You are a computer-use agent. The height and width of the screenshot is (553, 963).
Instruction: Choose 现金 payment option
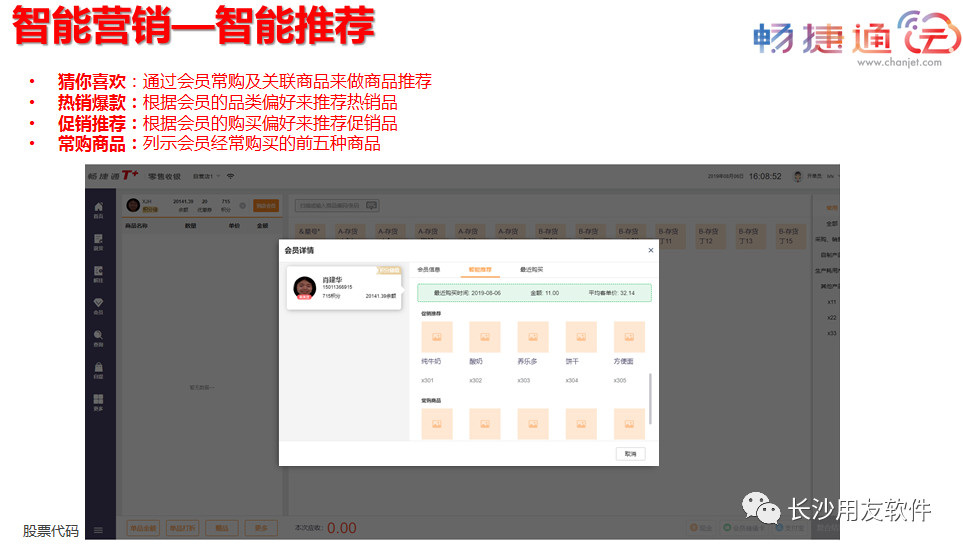point(701,528)
